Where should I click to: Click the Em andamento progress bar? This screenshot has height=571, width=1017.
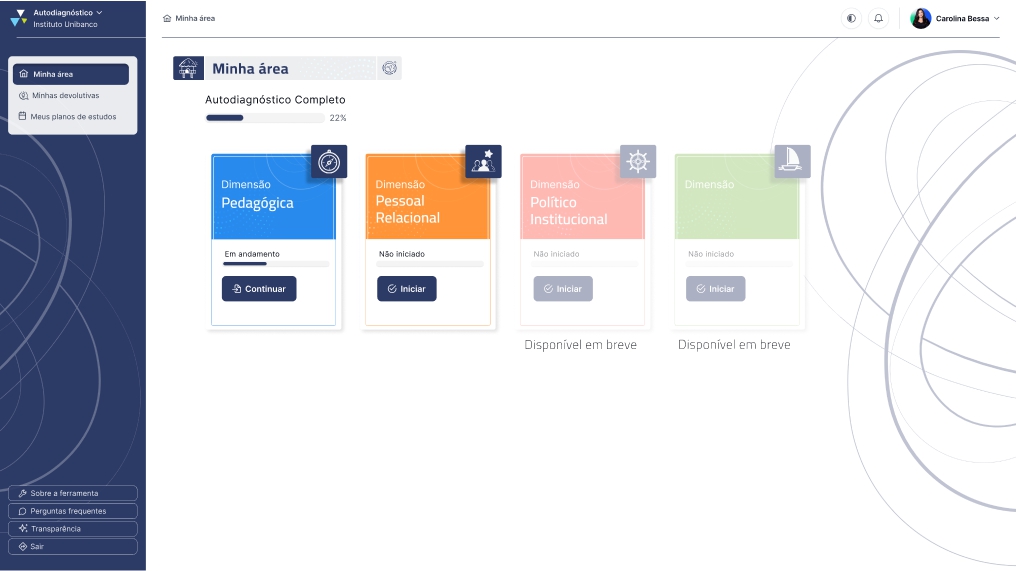(276, 264)
